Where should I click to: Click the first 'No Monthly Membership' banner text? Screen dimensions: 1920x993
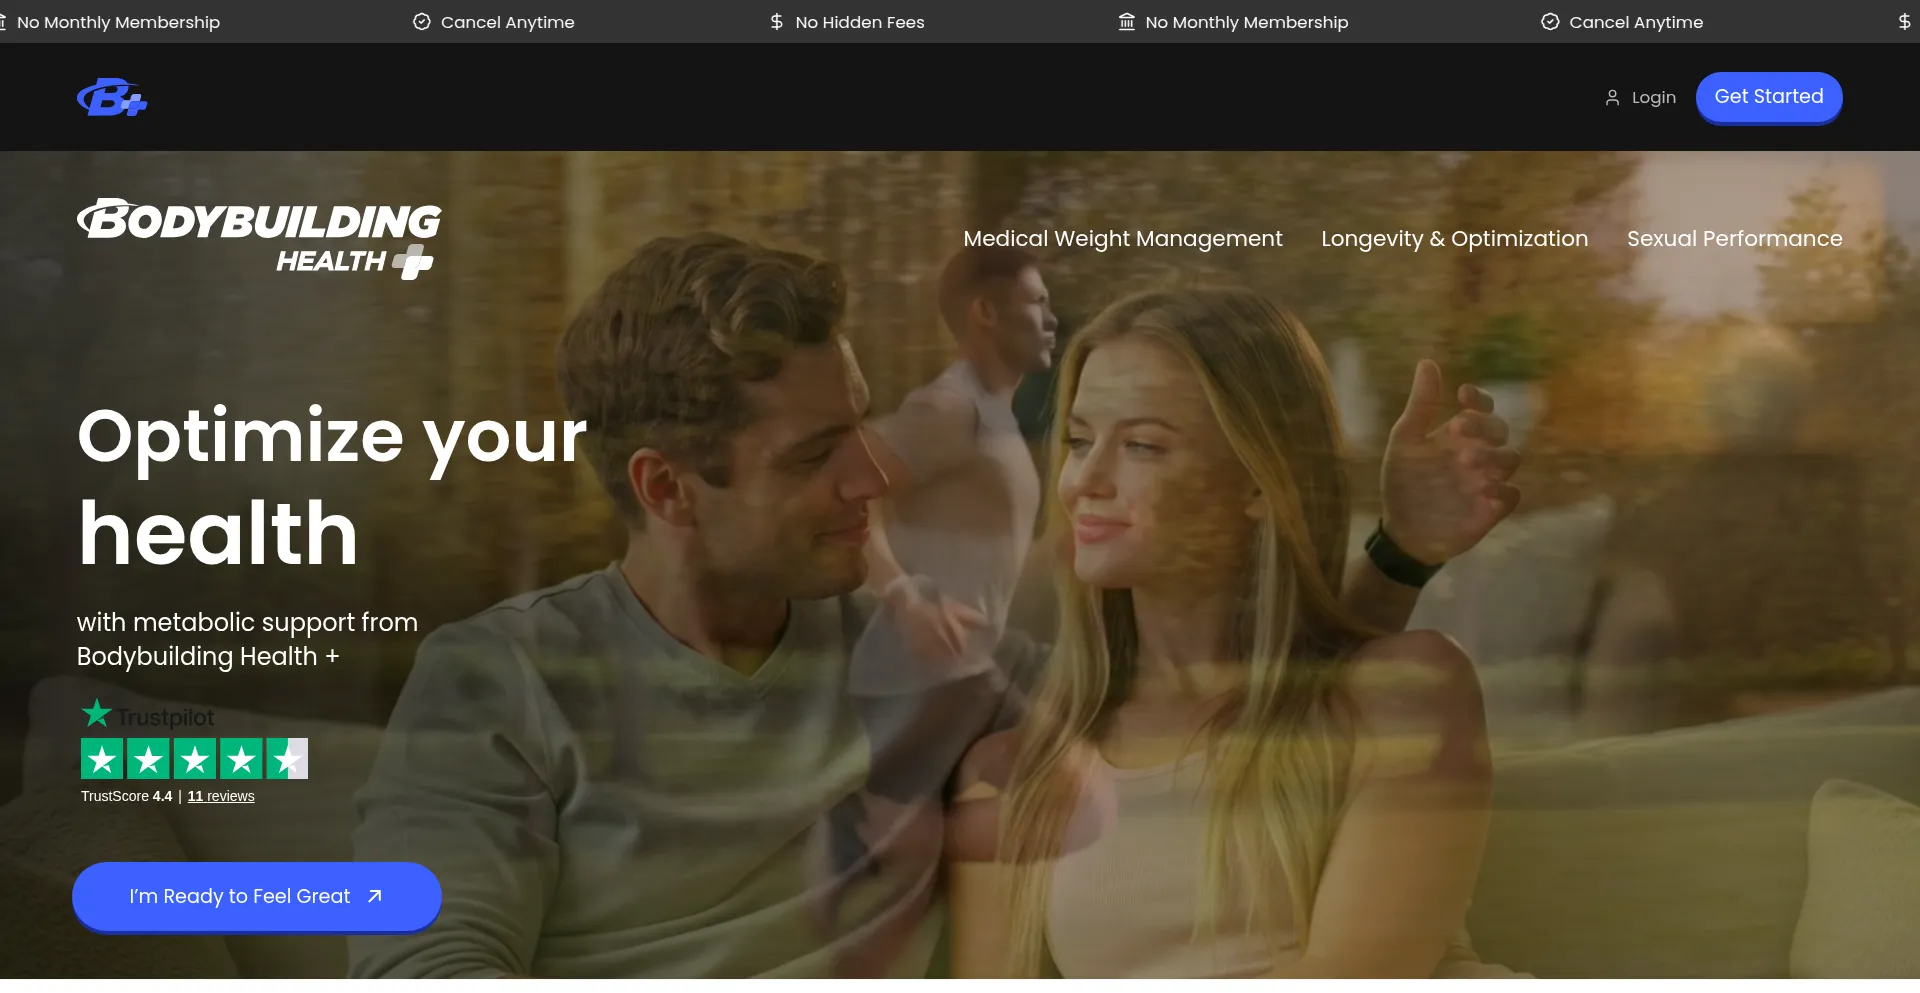(118, 22)
